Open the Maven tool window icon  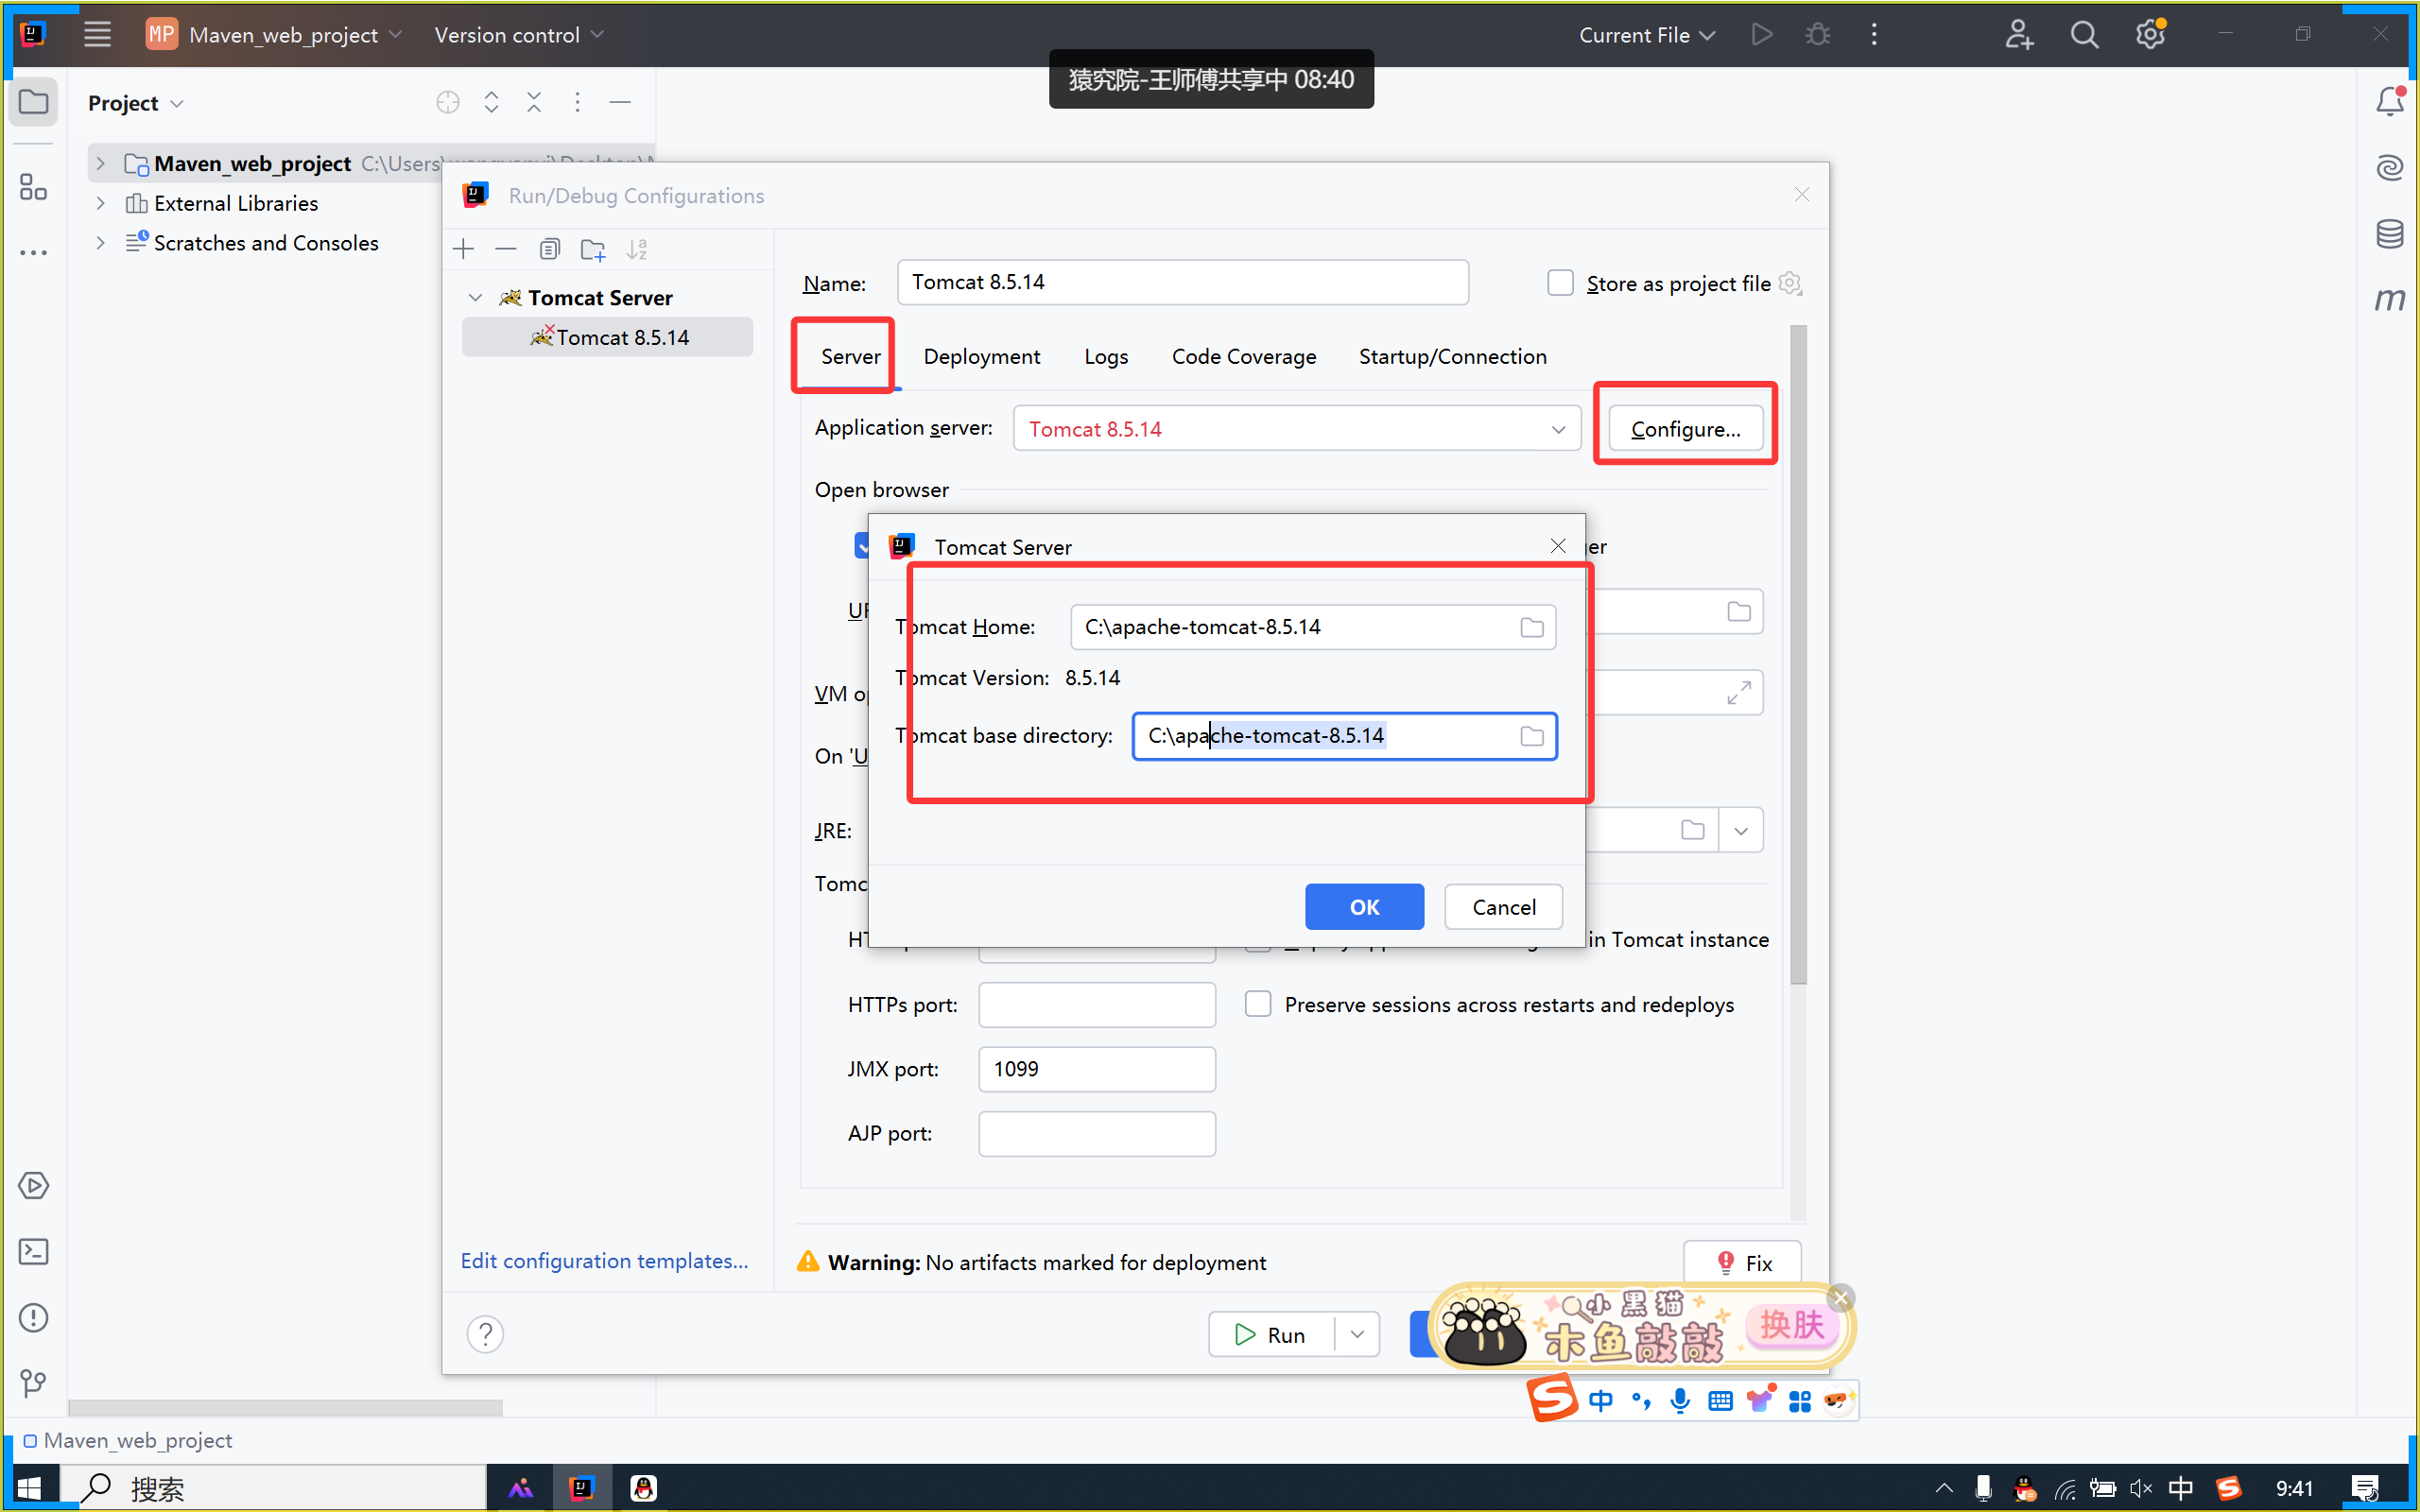pos(2390,299)
